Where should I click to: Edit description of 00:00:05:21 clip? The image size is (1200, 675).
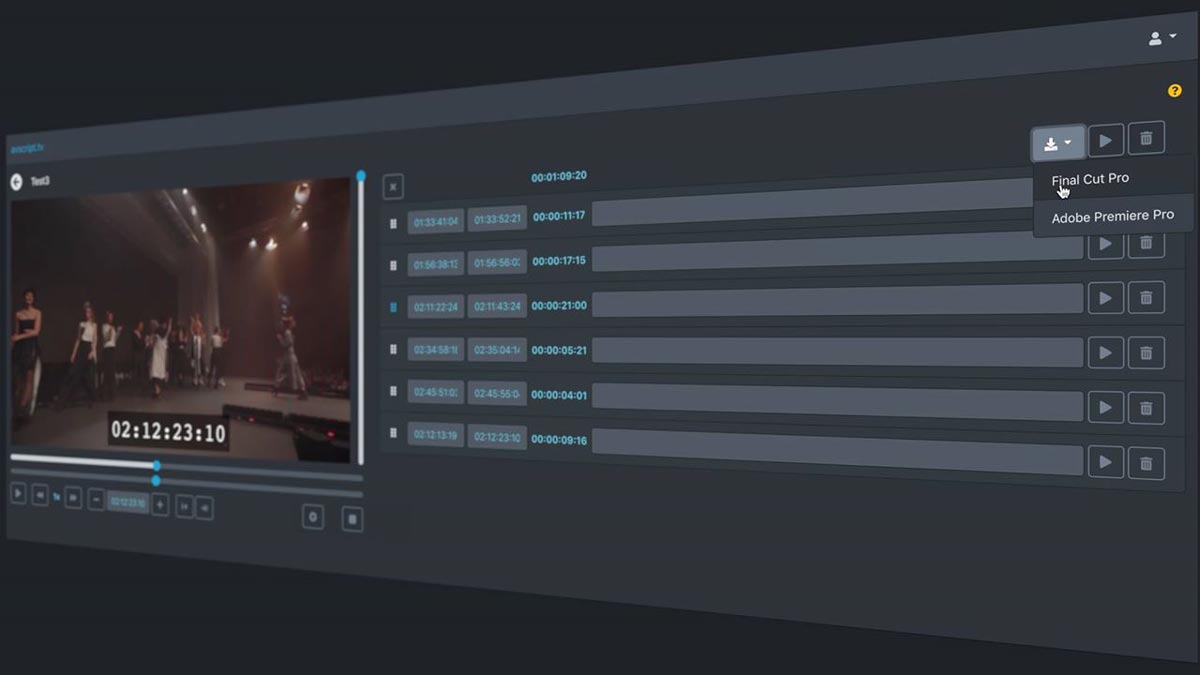point(838,351)
